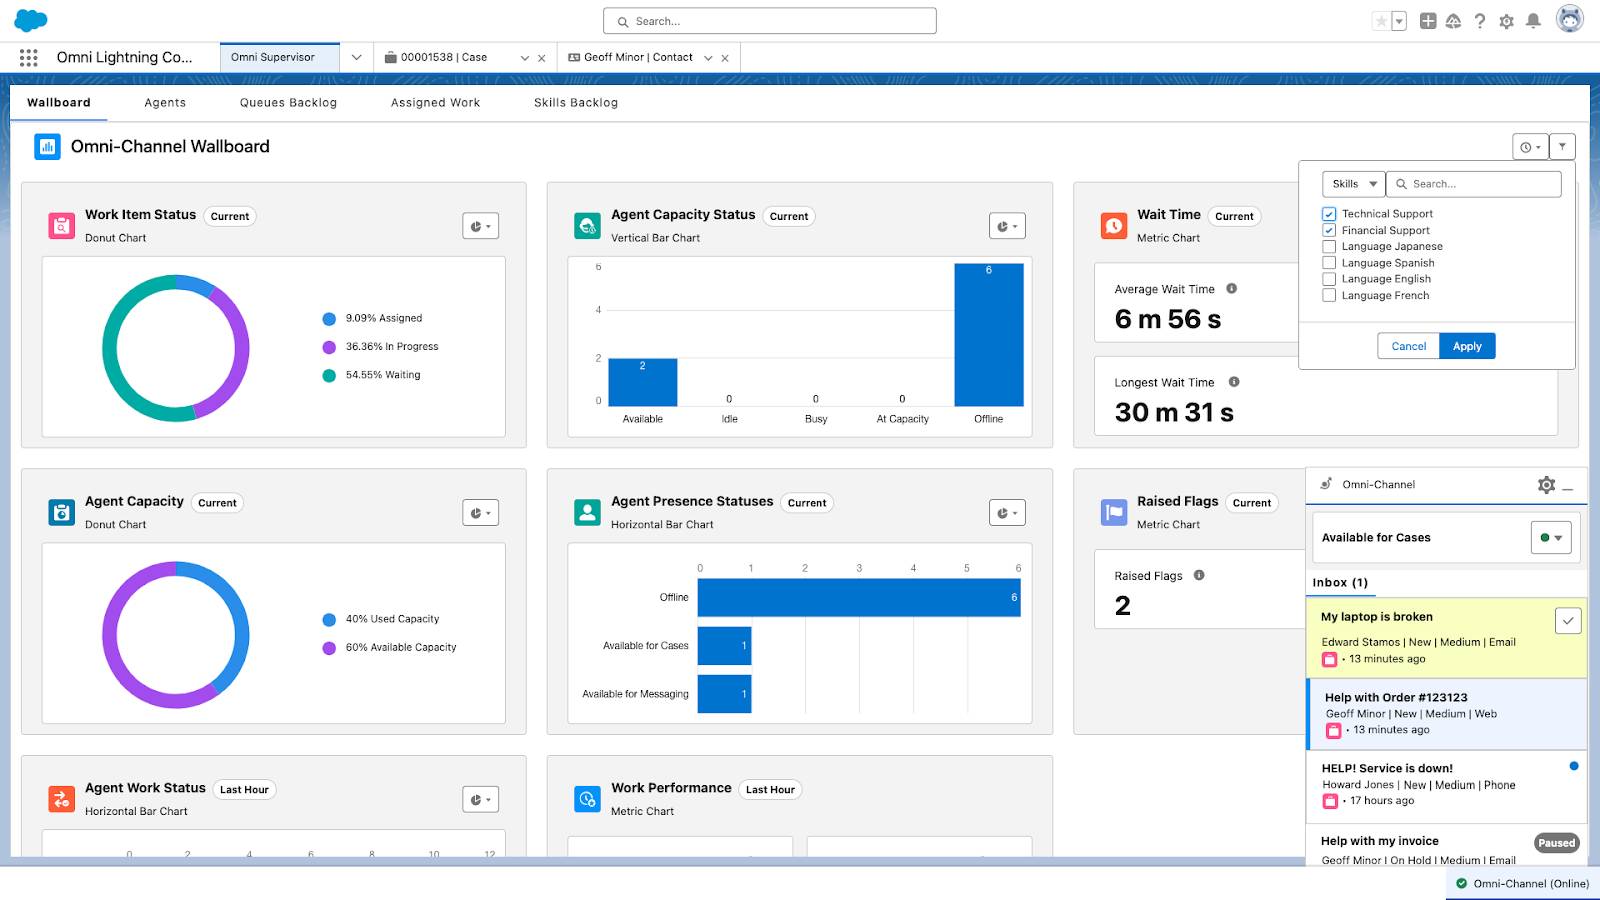
Task: Switch to the Assigned Work tab
Action: point(435,103)
